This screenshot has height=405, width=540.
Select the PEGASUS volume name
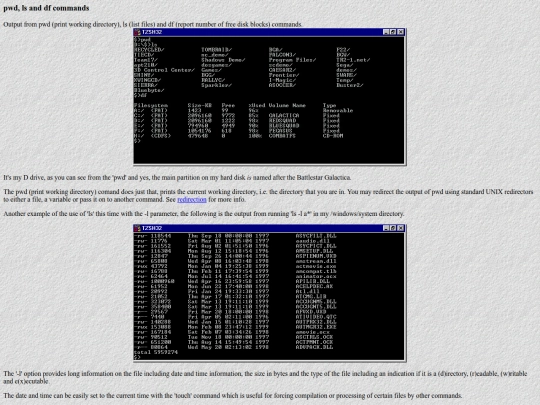[x=281, y=131]
